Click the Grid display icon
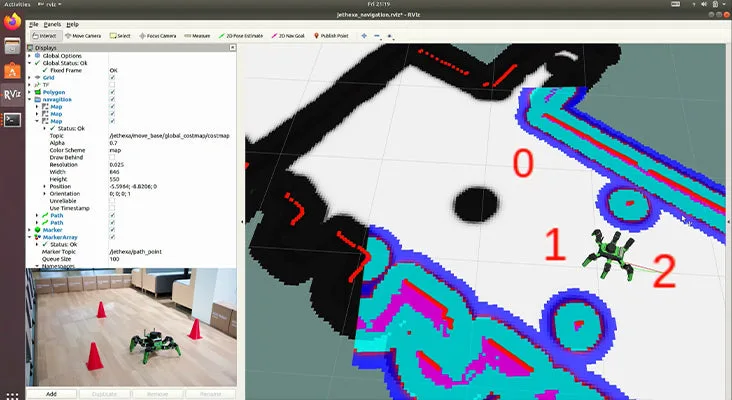The width and height of the screenshot is (732, 400). [38, 77]
